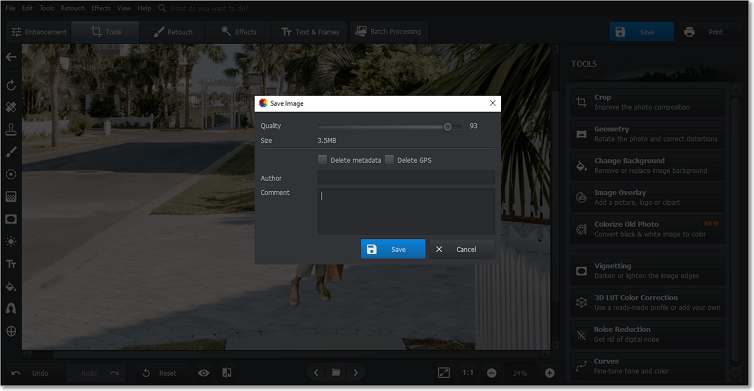Screen dimensions: 754x391
Task: Click Save in the Save Image dialog
Action: pos(393,249)
